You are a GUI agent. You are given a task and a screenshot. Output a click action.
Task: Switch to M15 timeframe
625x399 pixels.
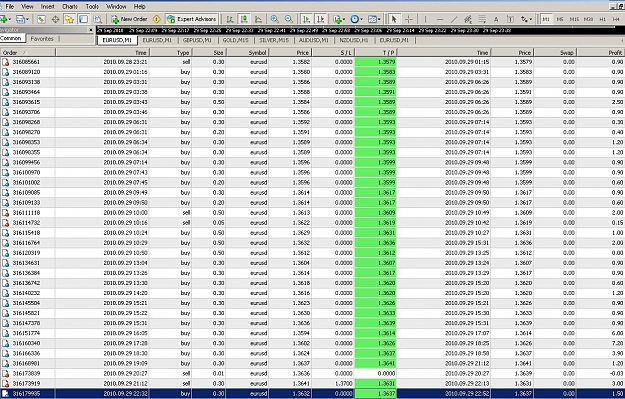[x=574, y=19]
